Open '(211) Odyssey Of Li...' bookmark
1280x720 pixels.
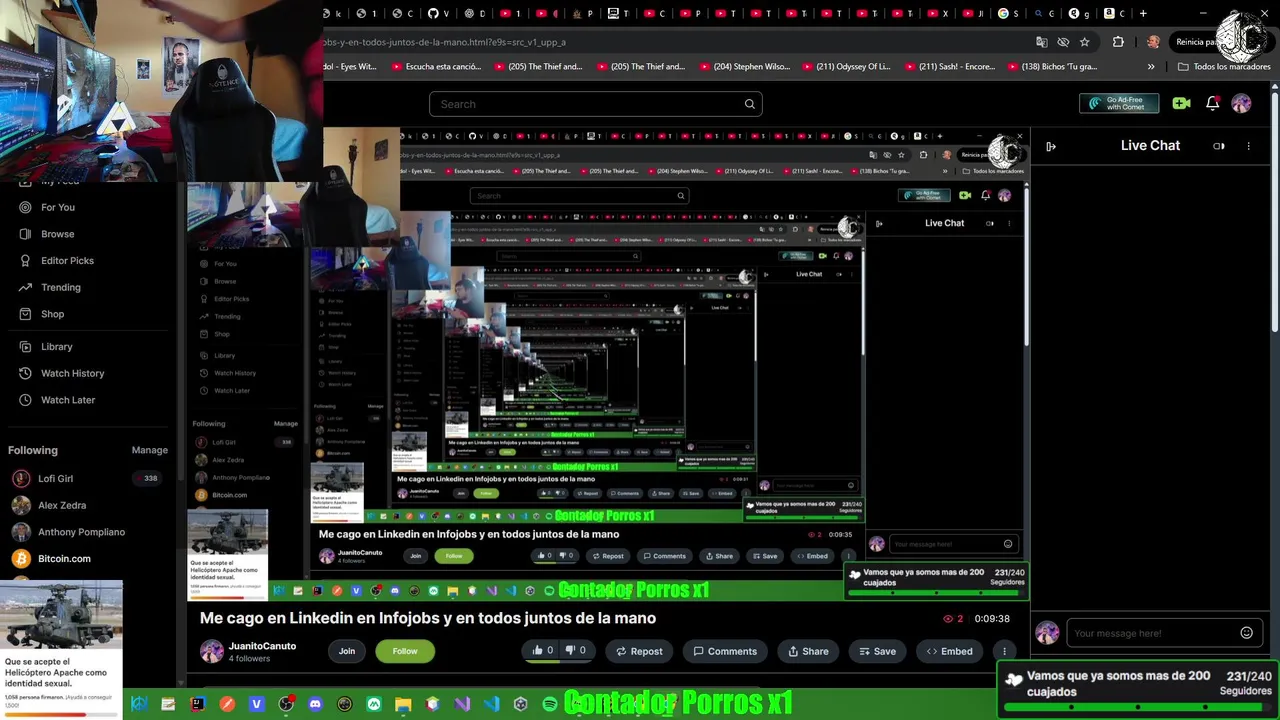tap(846, 67)
